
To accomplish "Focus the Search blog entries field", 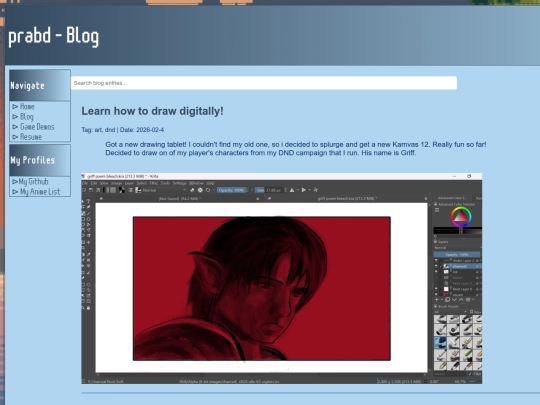I will (x=264, y=83).
